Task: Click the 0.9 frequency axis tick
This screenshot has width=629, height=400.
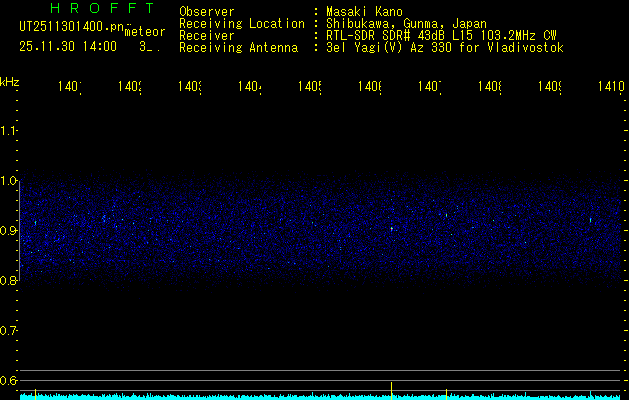Action: tap(9, 231)
